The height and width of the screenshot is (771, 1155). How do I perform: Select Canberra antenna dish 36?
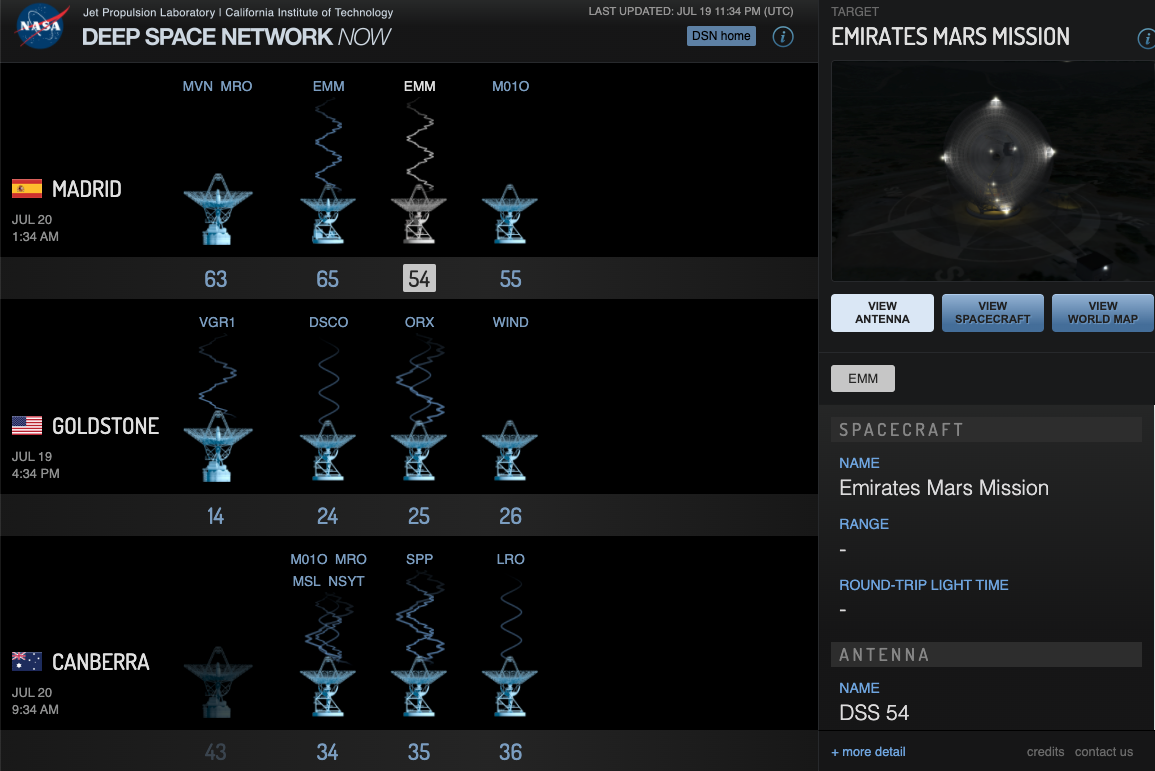pos(510,686)
